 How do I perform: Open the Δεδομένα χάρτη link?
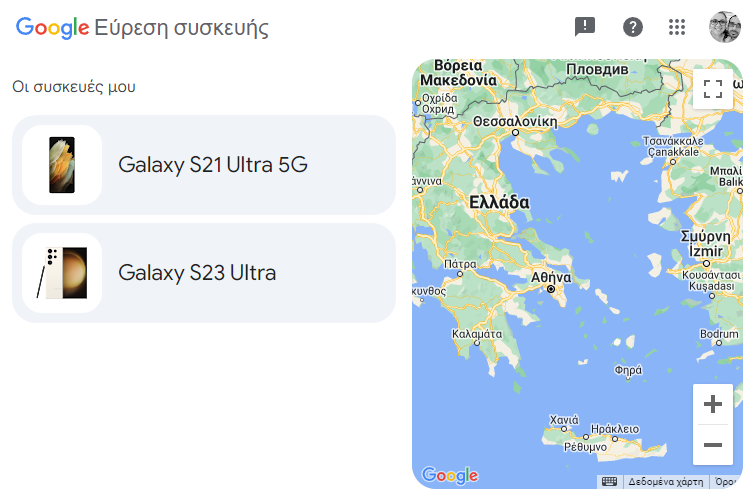(665, 482)
